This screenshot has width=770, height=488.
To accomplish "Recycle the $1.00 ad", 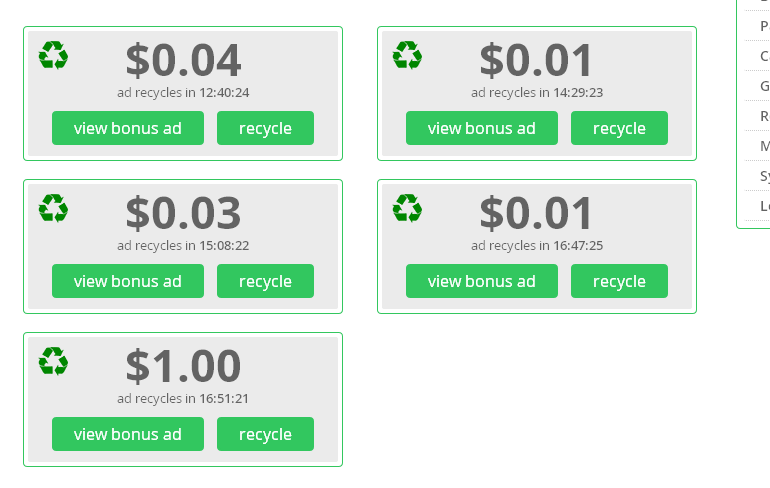I will coord(265,434).
